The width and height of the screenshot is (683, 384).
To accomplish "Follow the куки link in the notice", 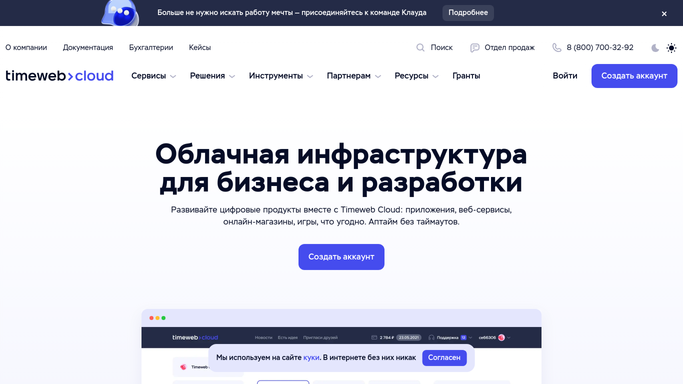I will [311, 357].
